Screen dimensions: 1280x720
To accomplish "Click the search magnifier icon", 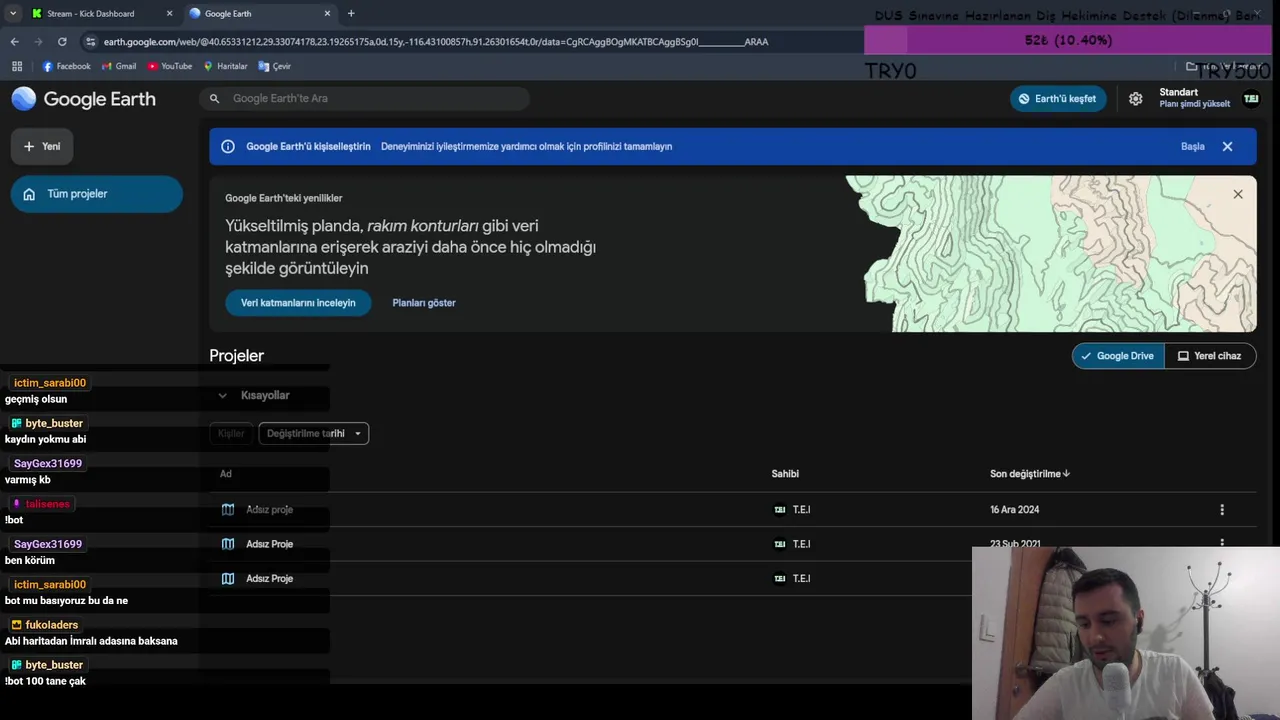I will (x=214, y=99).
